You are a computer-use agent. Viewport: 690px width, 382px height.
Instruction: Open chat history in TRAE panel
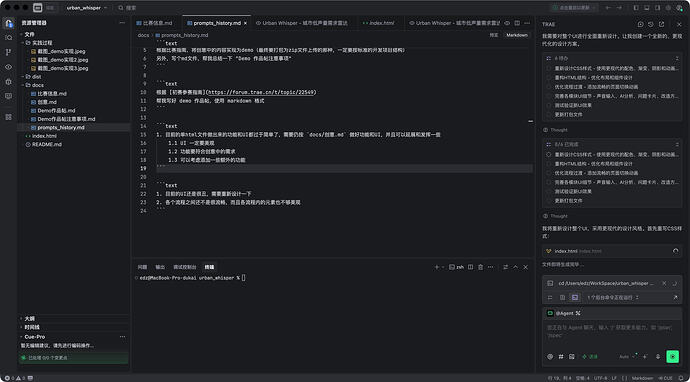pos(651,24)
